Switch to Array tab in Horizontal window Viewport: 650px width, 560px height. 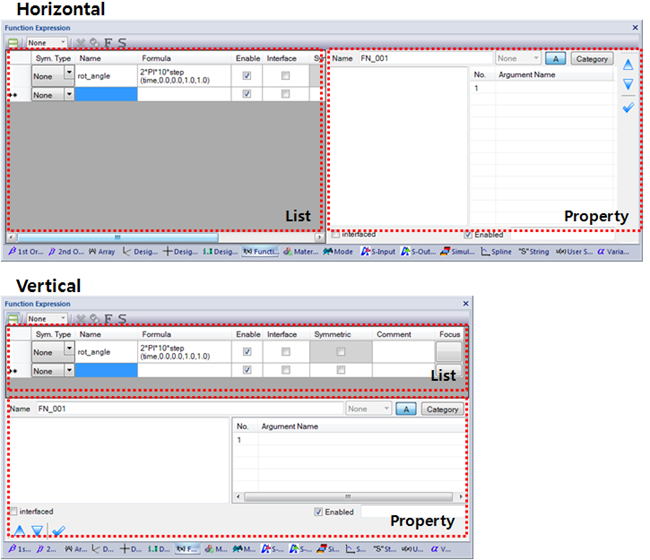point(102,251)
